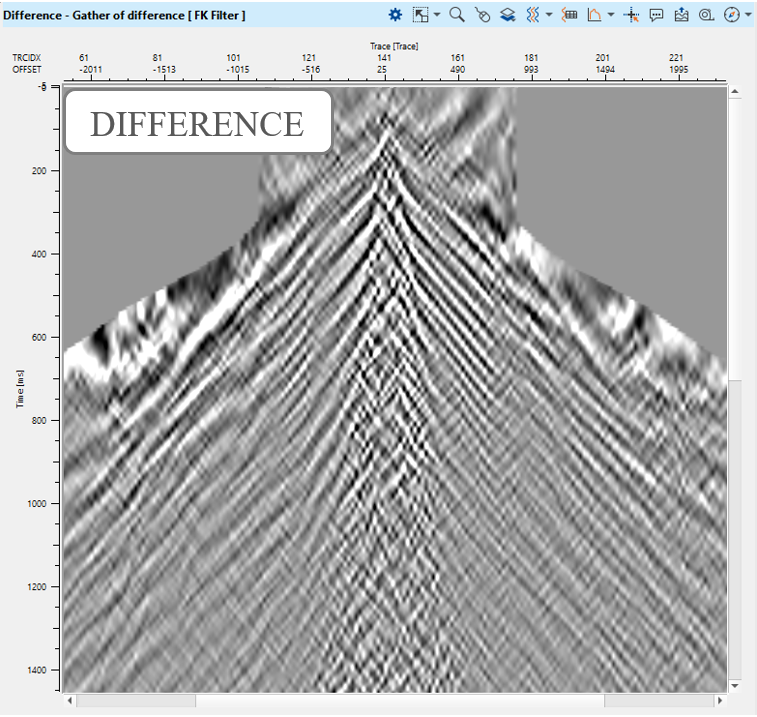The width and height of the screenshot is (757, 717).
Task: Open the trace header table icon
Action: coord(569,15)
